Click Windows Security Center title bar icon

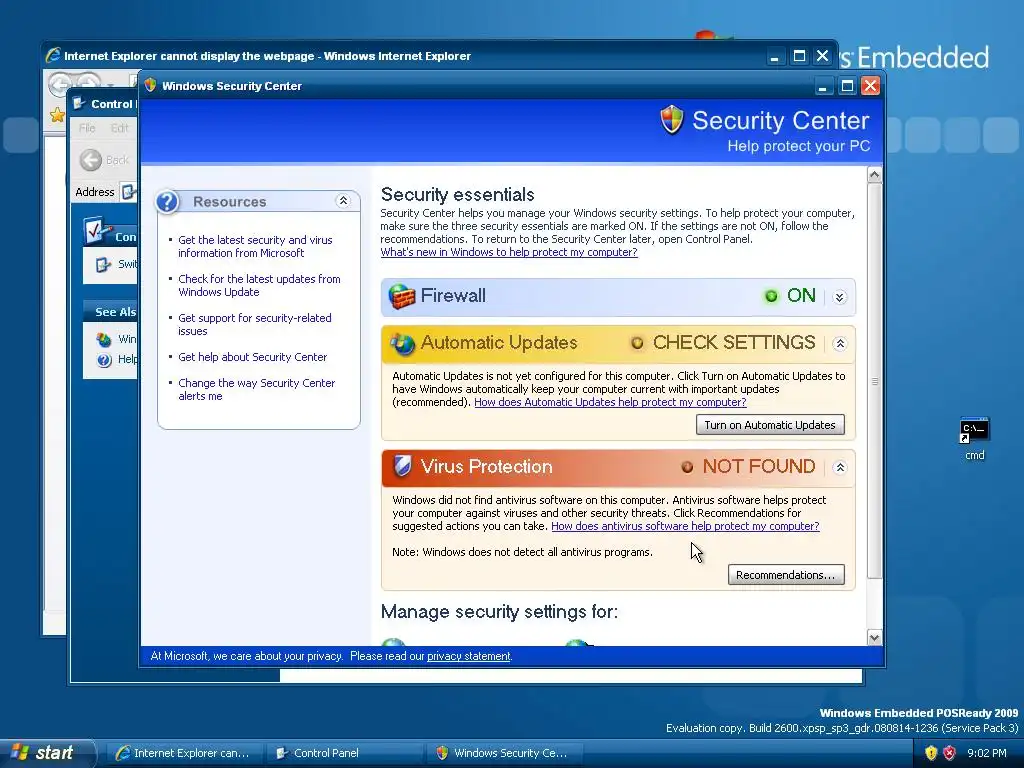click(x=150, y=86)
